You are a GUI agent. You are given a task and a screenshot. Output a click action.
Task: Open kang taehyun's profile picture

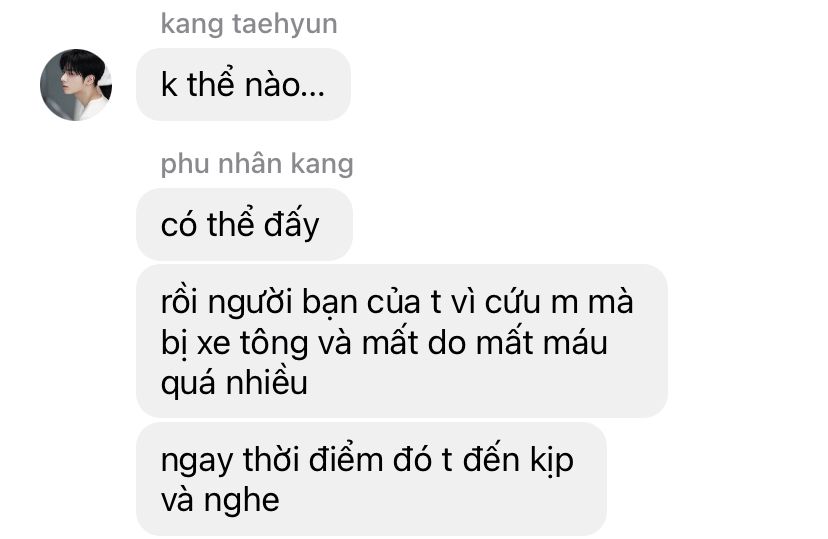click(x=76, y=84)
